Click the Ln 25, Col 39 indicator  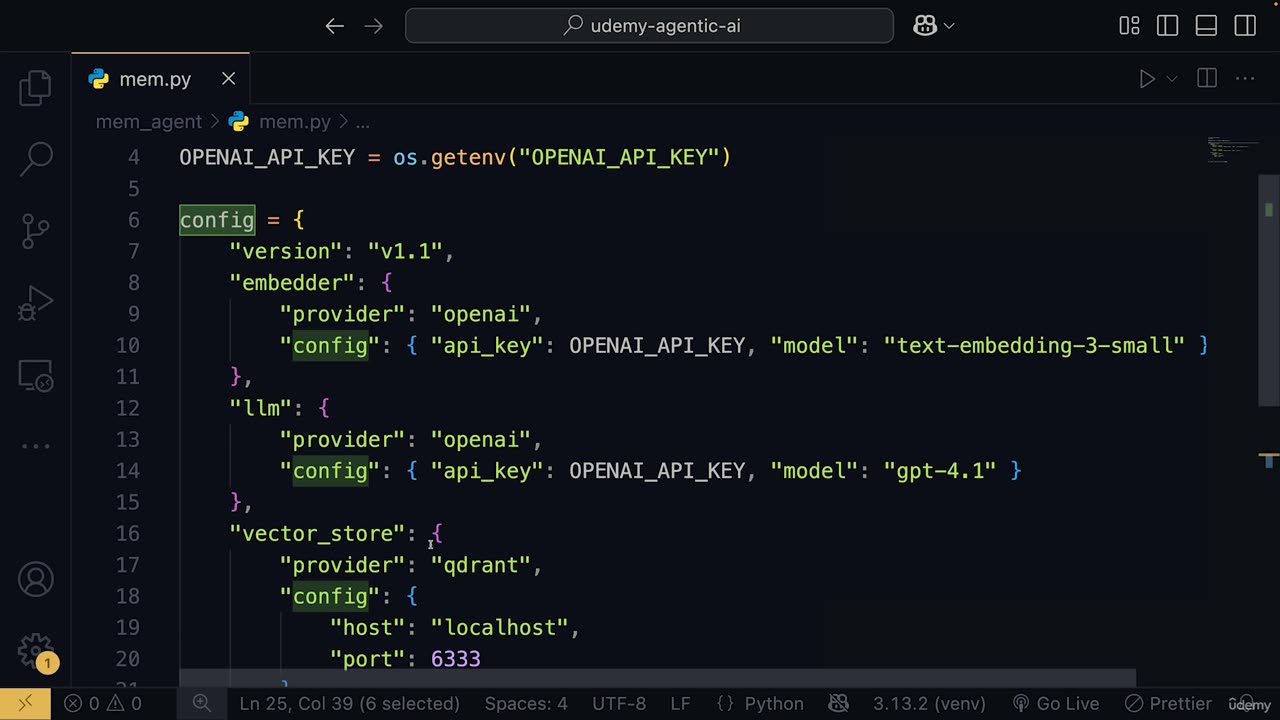(350, 703)
